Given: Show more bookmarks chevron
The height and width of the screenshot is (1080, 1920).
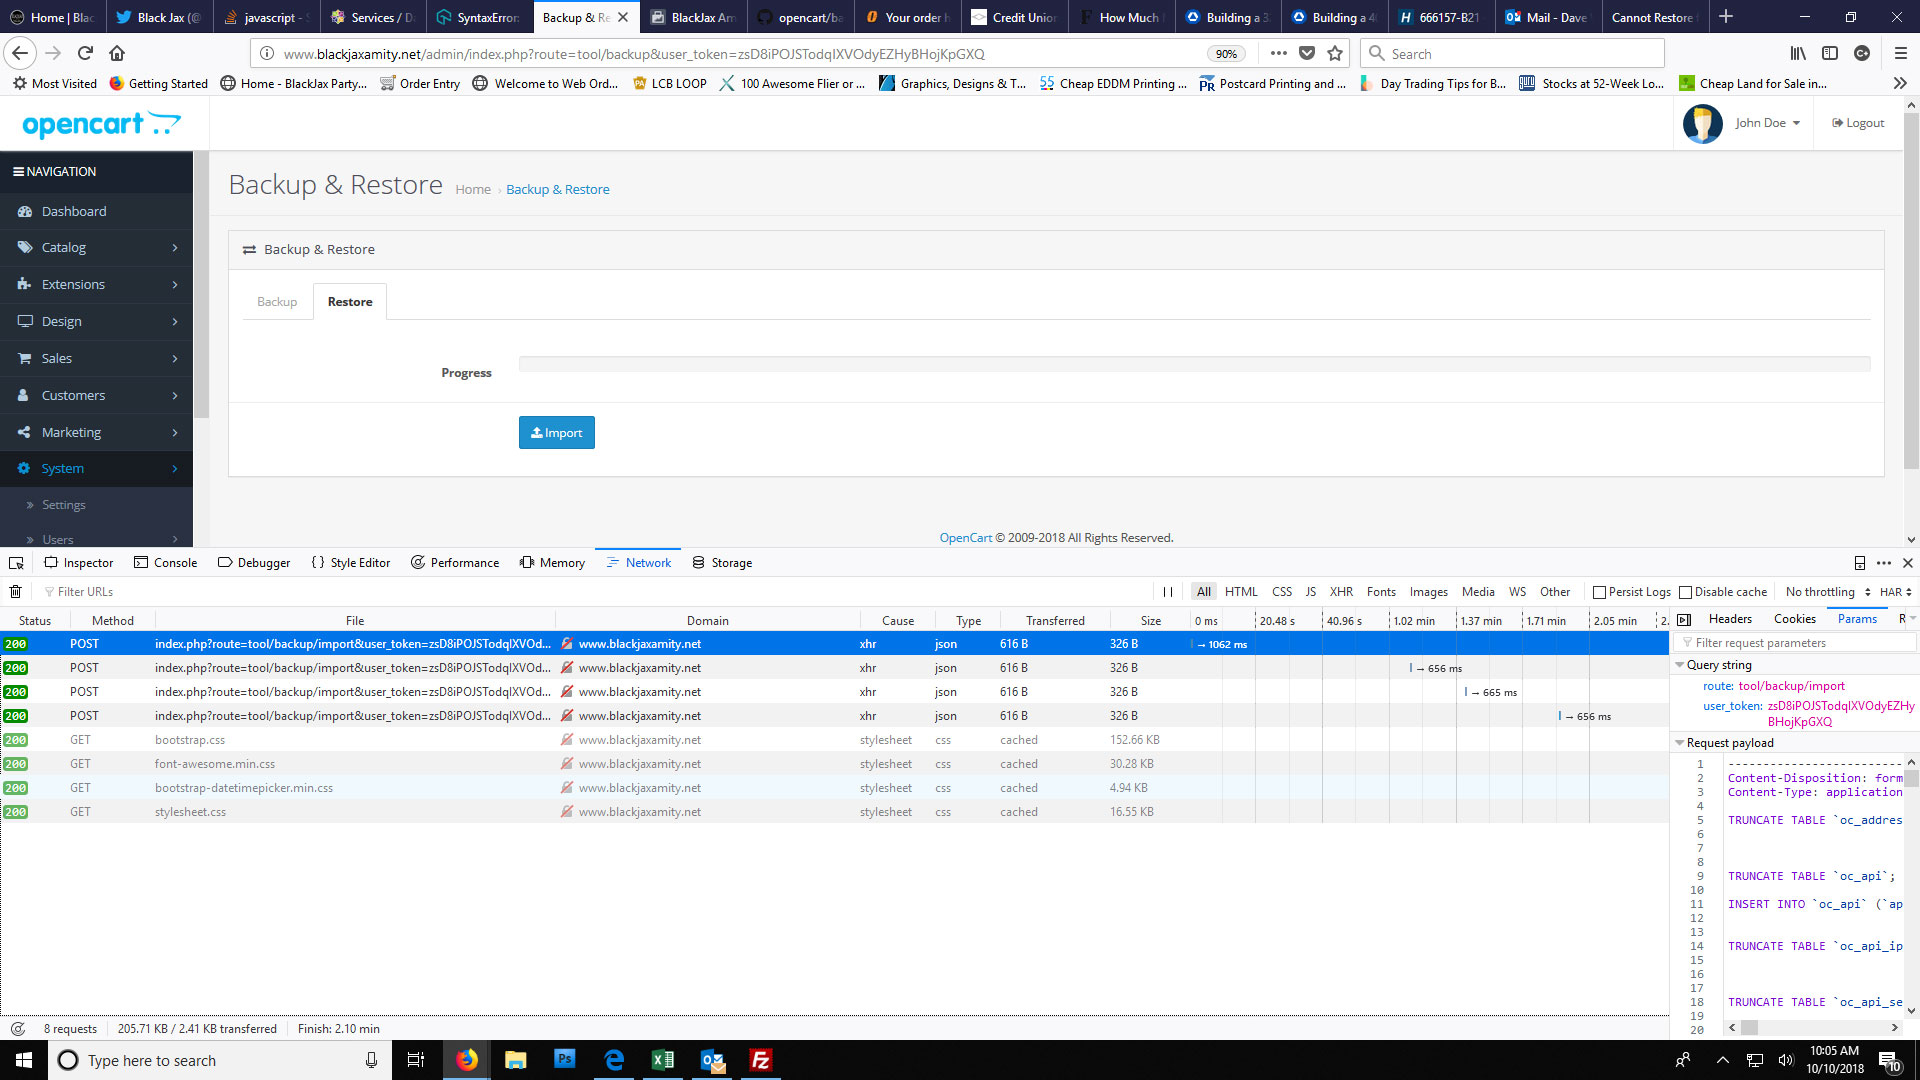Looking at the screenshot, I should tap(1900, 83).
